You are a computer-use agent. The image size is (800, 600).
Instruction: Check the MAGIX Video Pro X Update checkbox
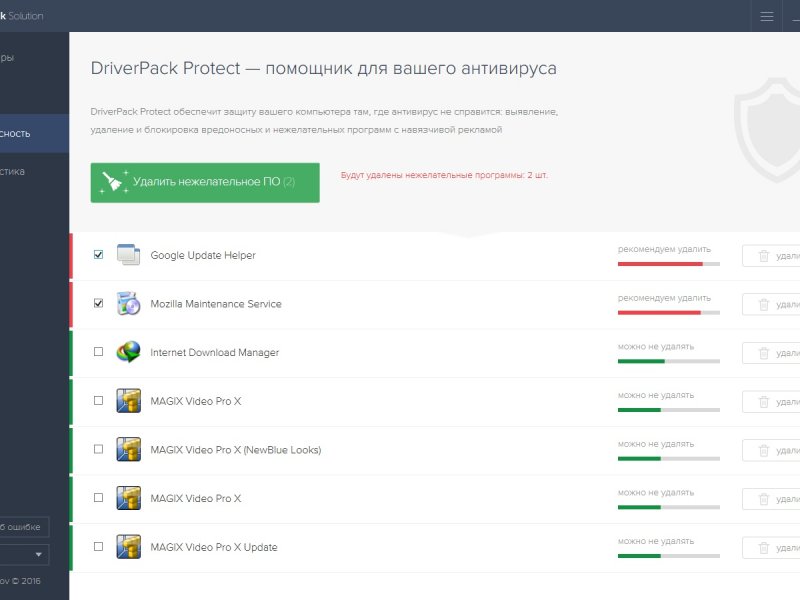[98, 546]
